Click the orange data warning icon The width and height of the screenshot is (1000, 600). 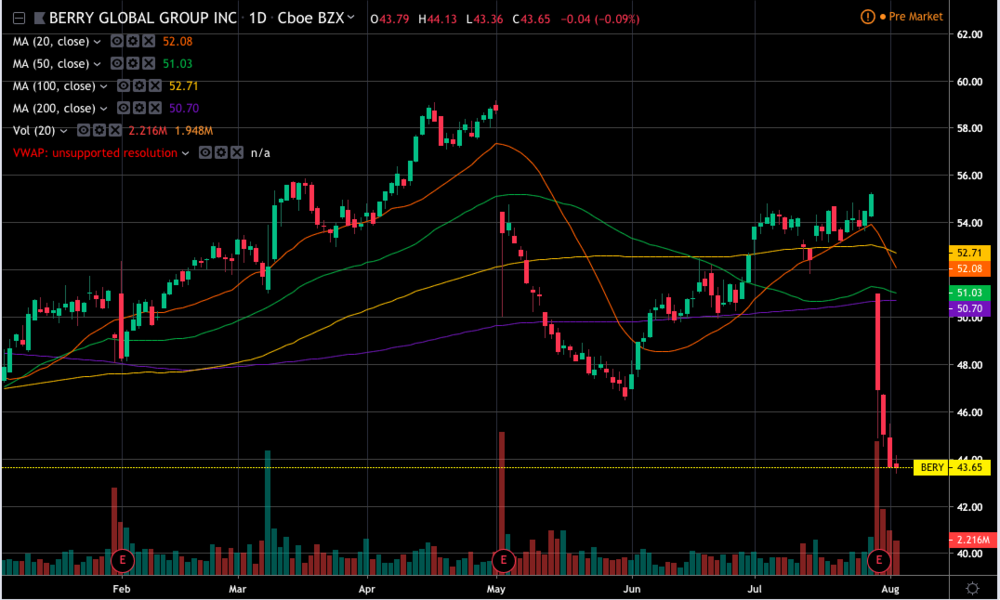click(x=867, y=17)
